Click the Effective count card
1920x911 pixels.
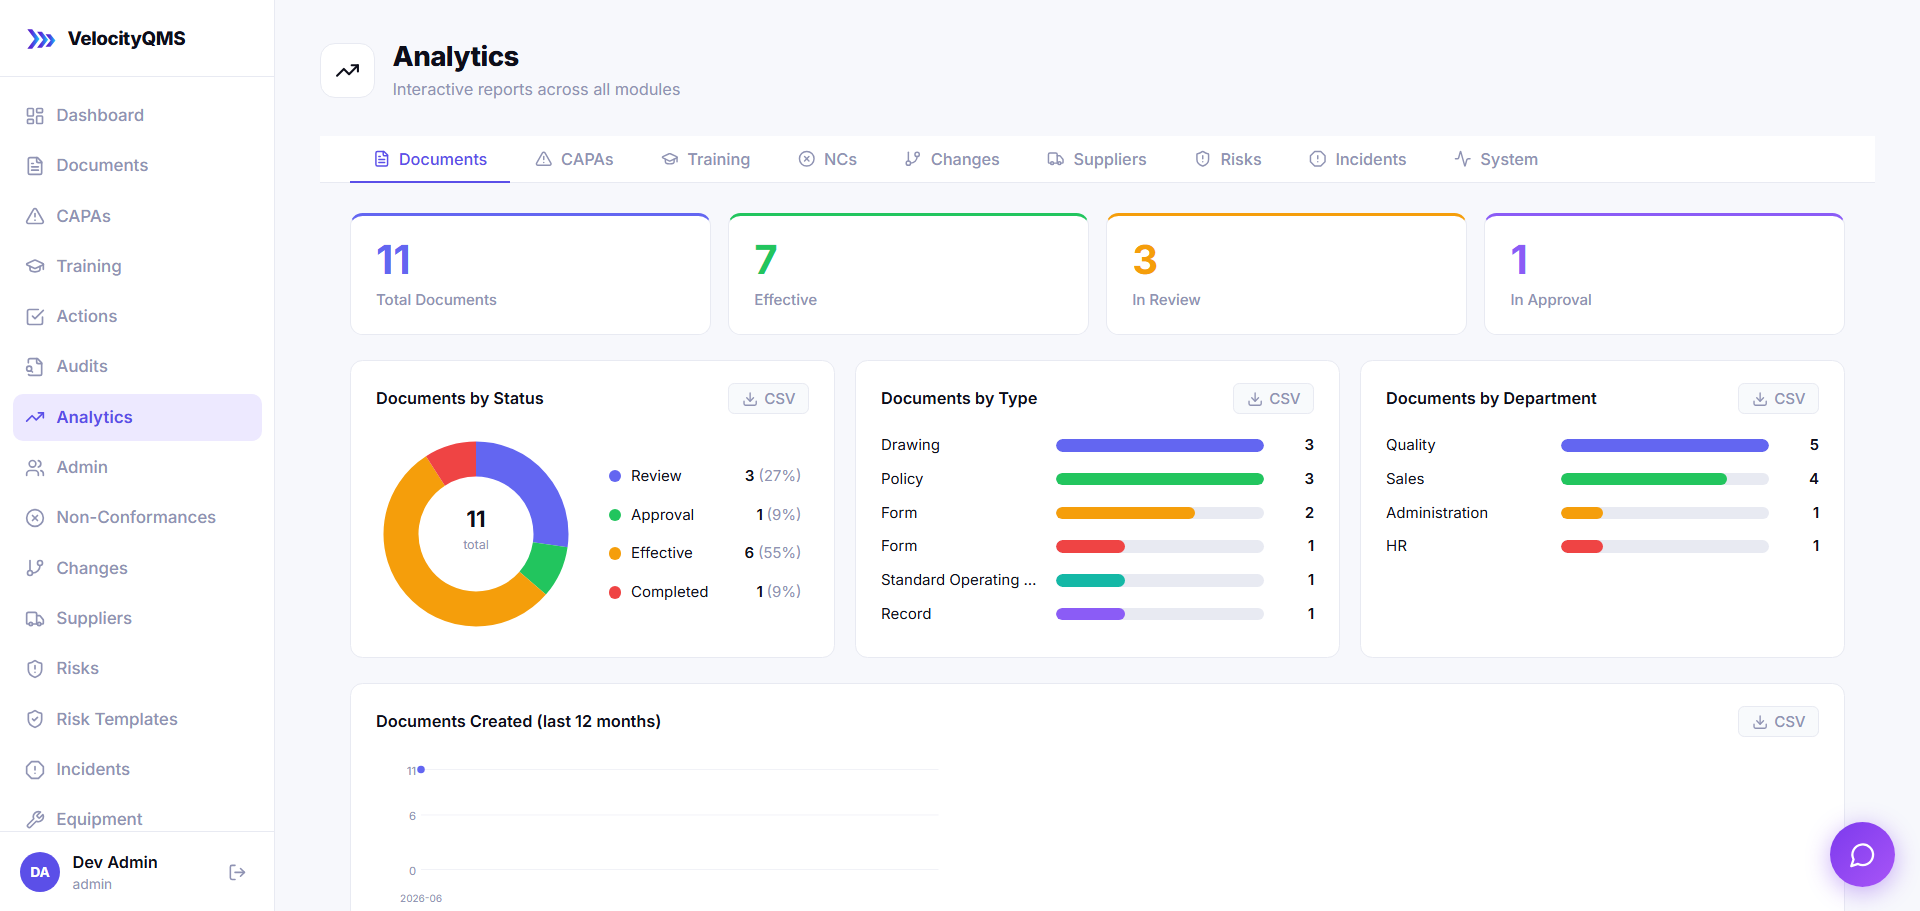pos(908,274)
